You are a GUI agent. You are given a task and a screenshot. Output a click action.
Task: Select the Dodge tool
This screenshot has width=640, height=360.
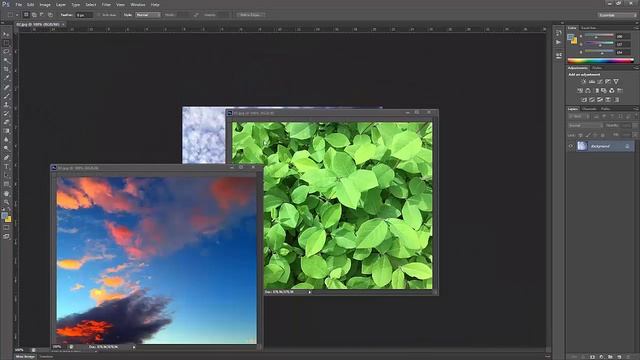[6, 149]
